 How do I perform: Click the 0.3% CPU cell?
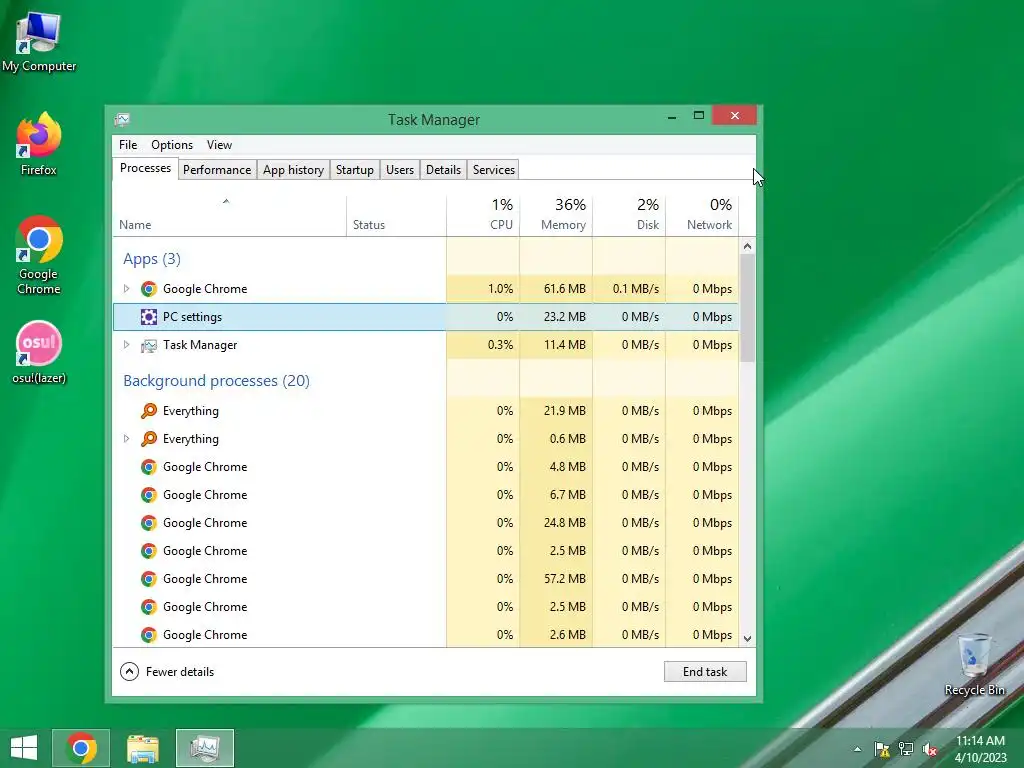click(x=483, y=345)
